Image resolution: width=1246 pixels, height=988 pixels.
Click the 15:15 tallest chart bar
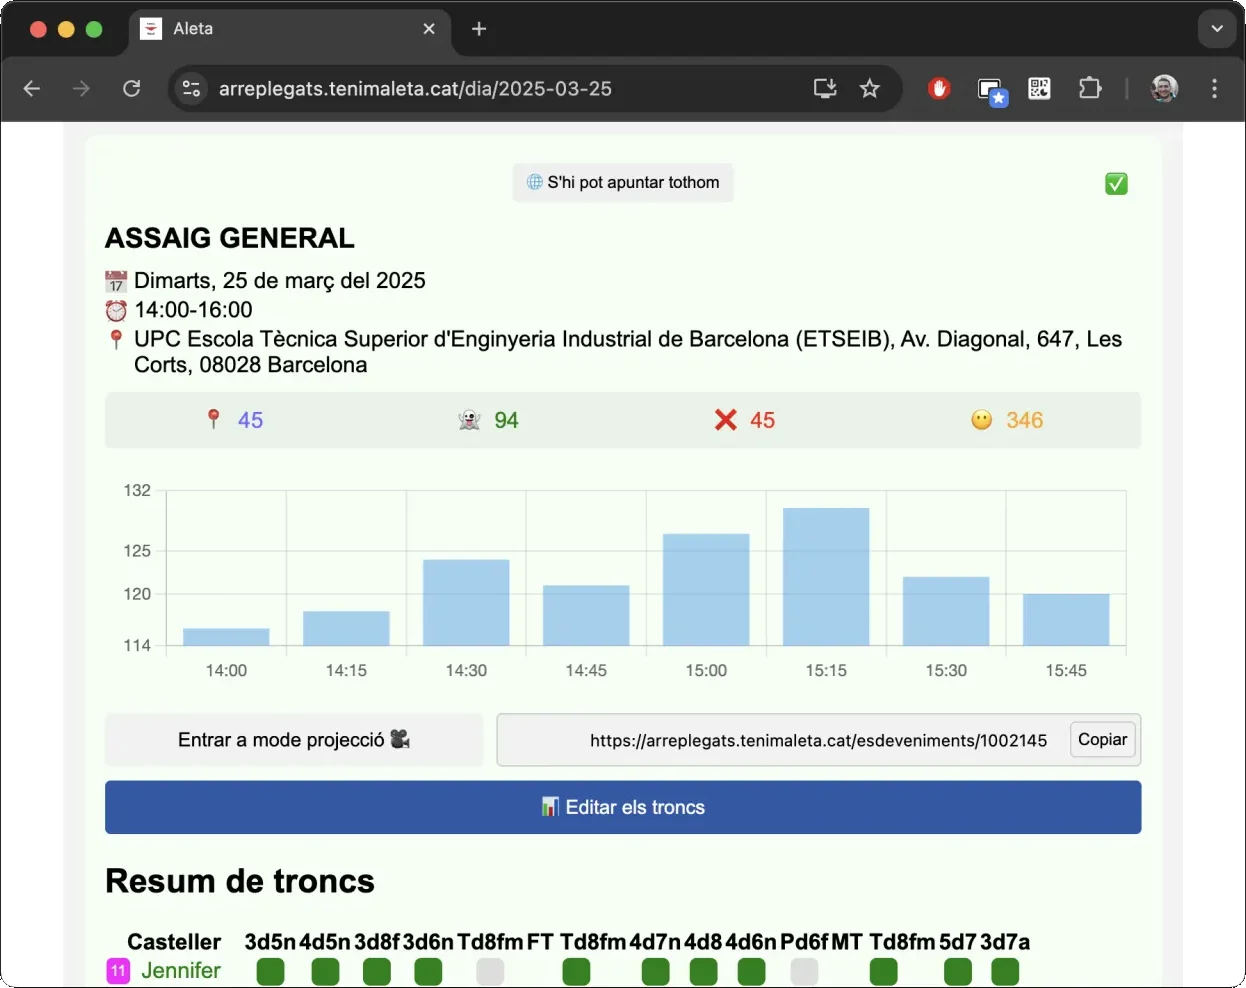click(x=826, y=577)
